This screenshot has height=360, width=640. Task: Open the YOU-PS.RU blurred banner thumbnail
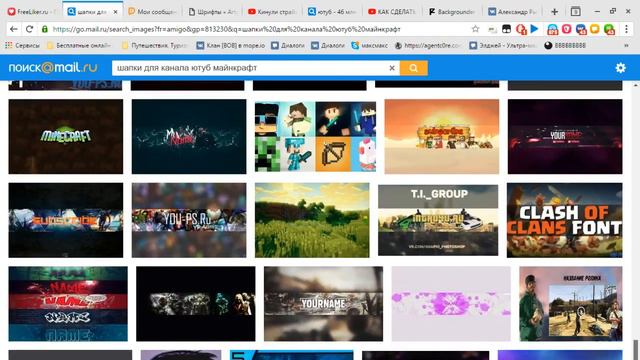tap(189, 220)
